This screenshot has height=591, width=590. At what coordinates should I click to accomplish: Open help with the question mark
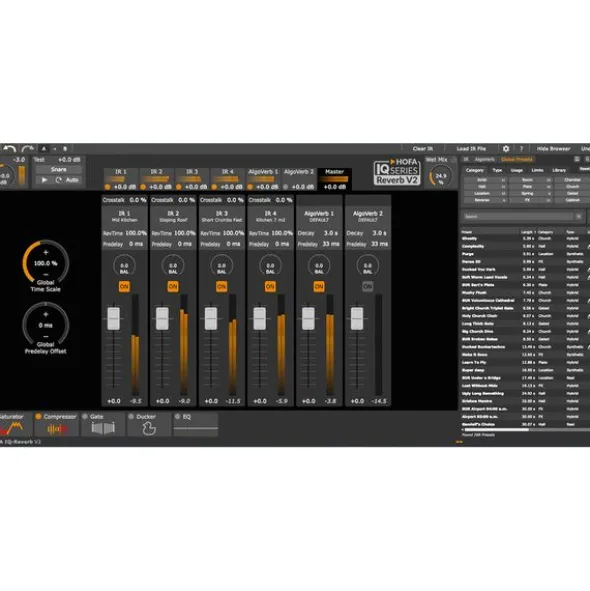pos(521,149)
